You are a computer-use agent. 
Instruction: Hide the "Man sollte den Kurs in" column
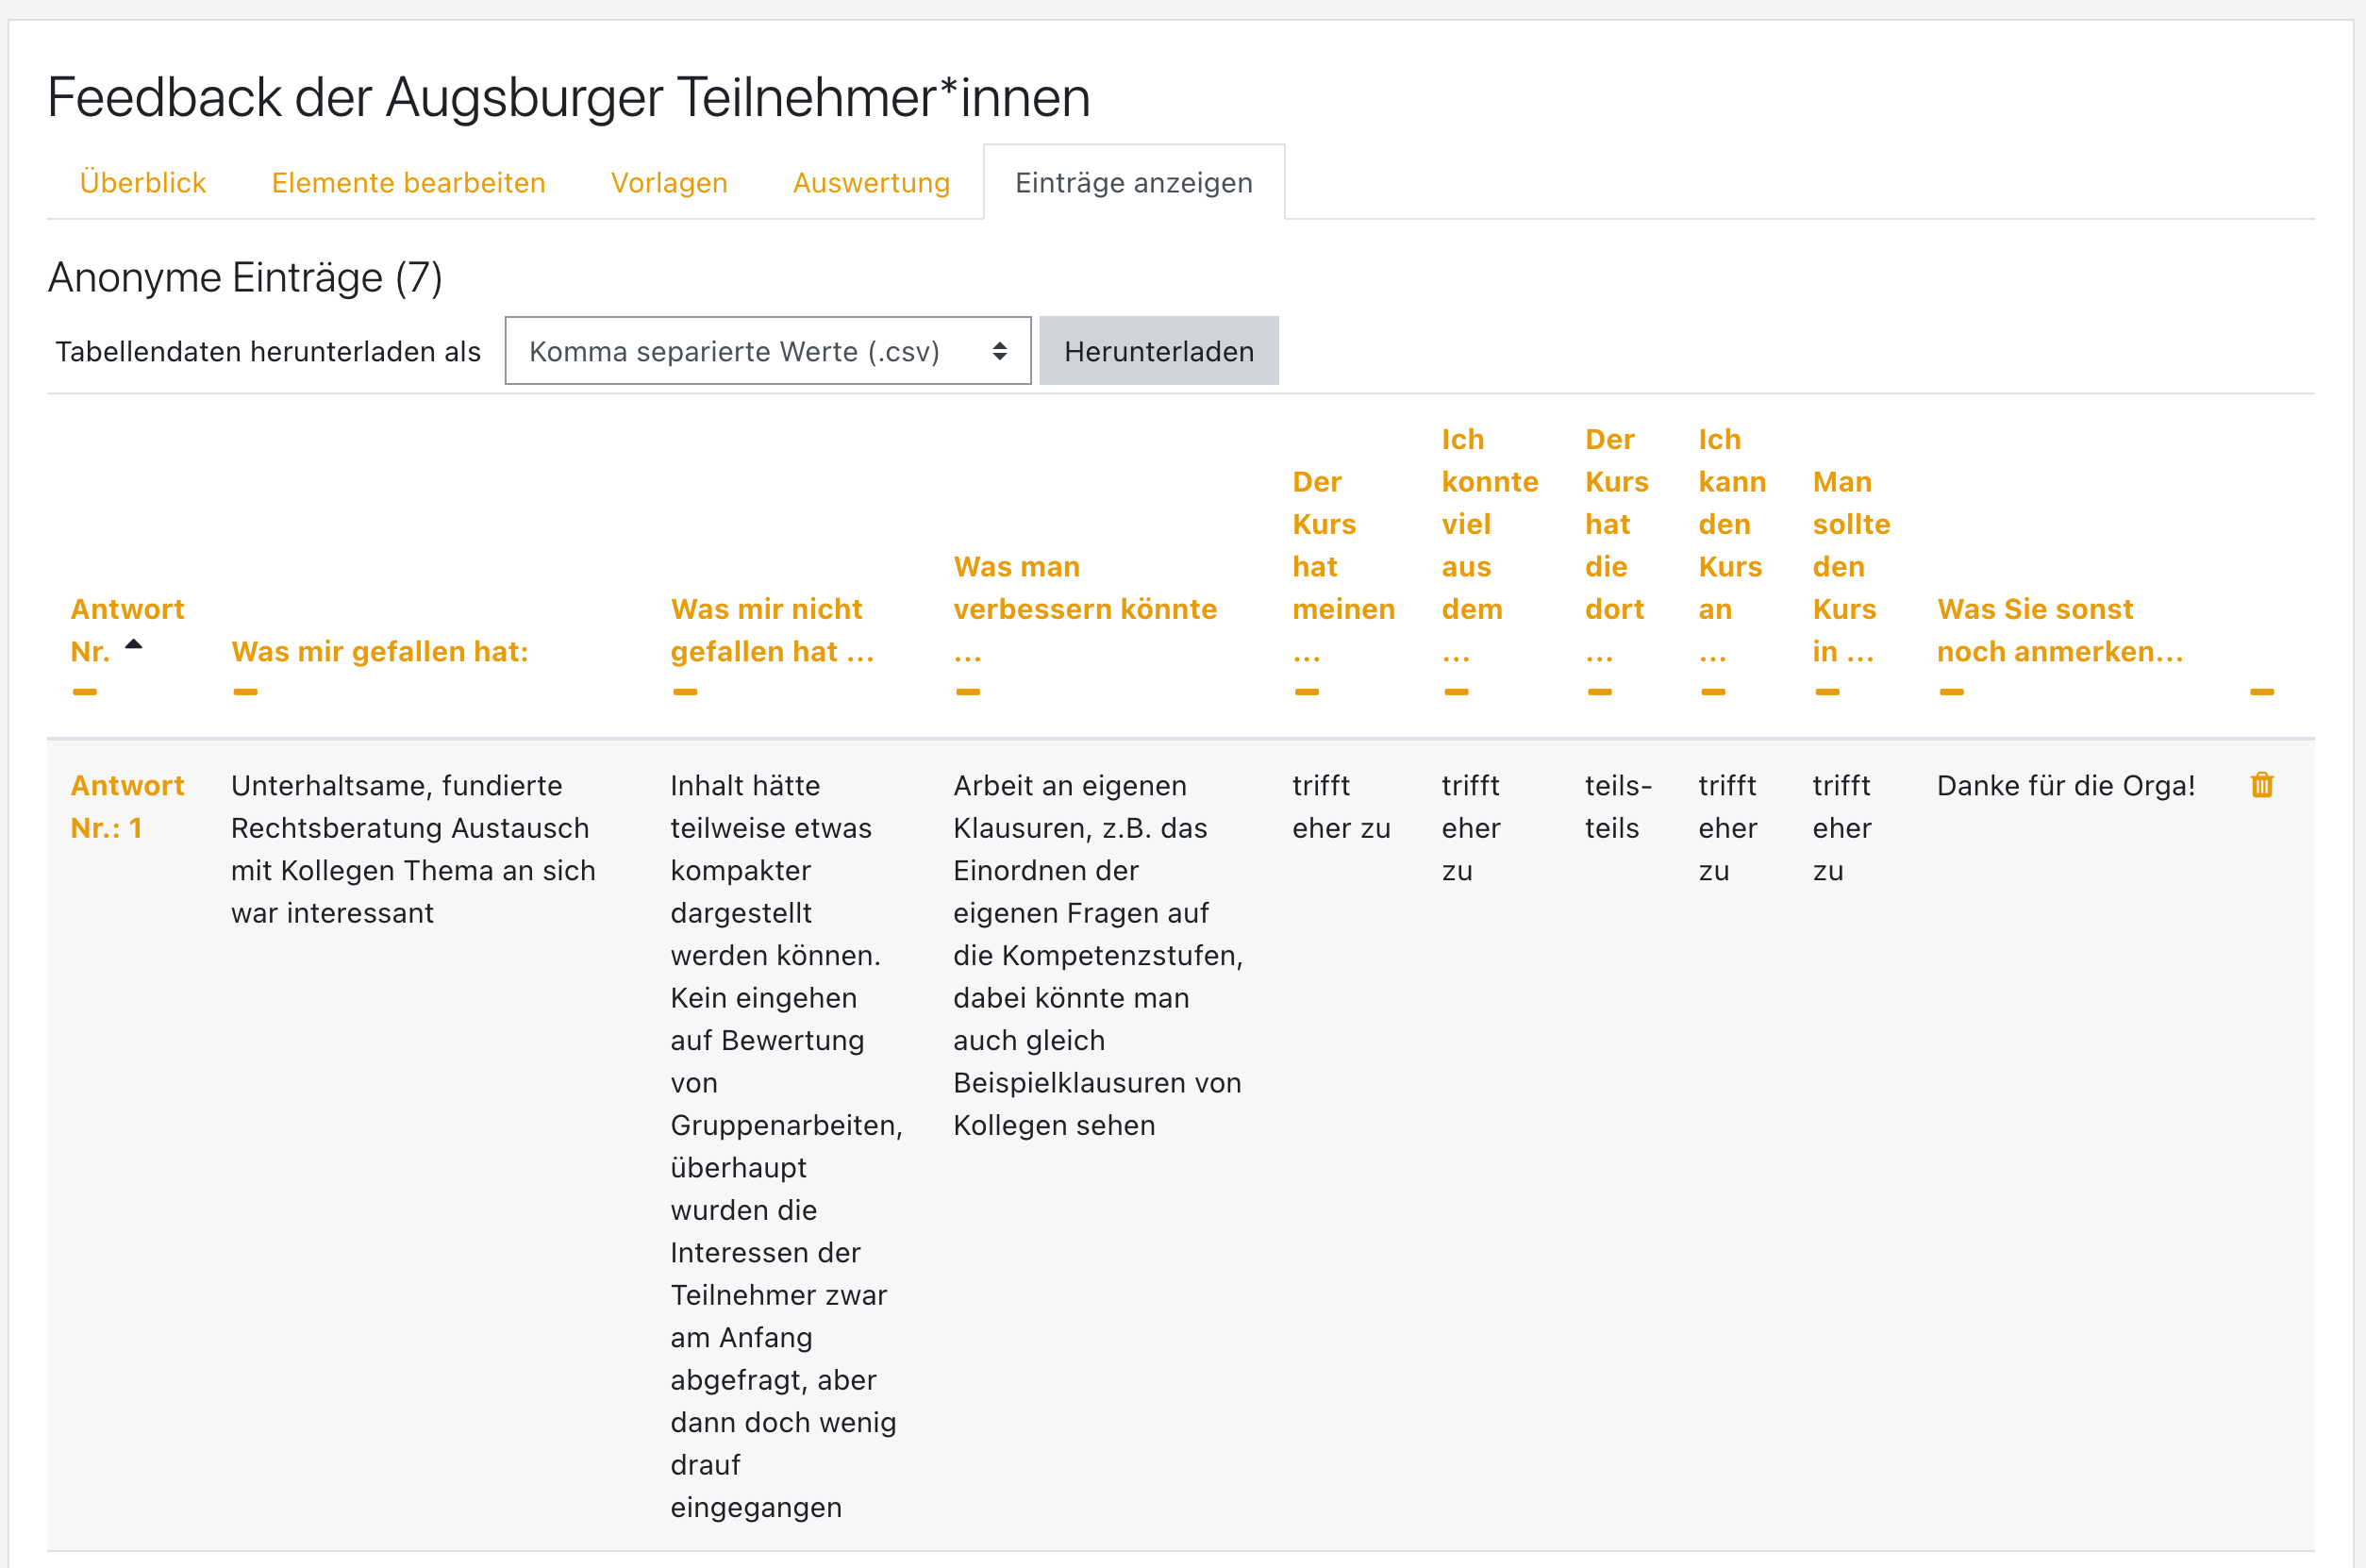[1827, 690]
